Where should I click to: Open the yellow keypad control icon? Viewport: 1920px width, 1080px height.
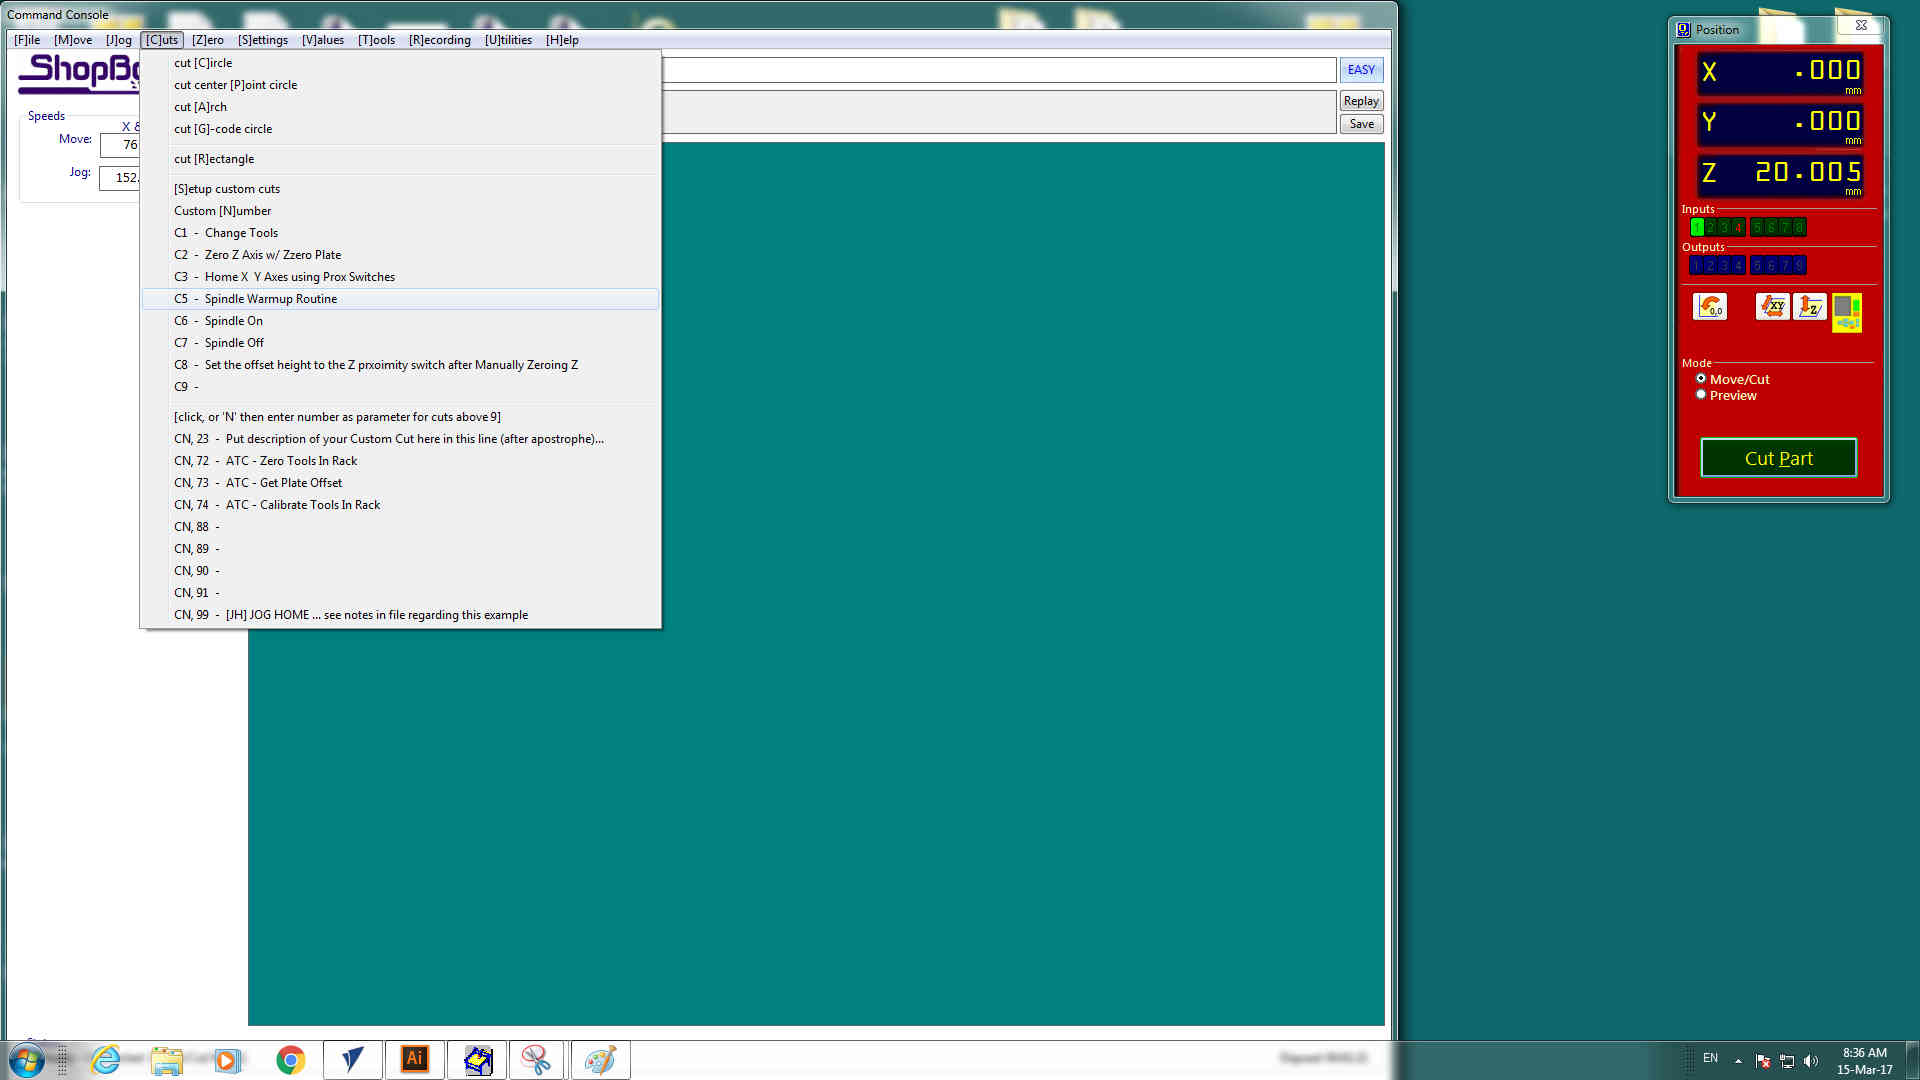1847,312
